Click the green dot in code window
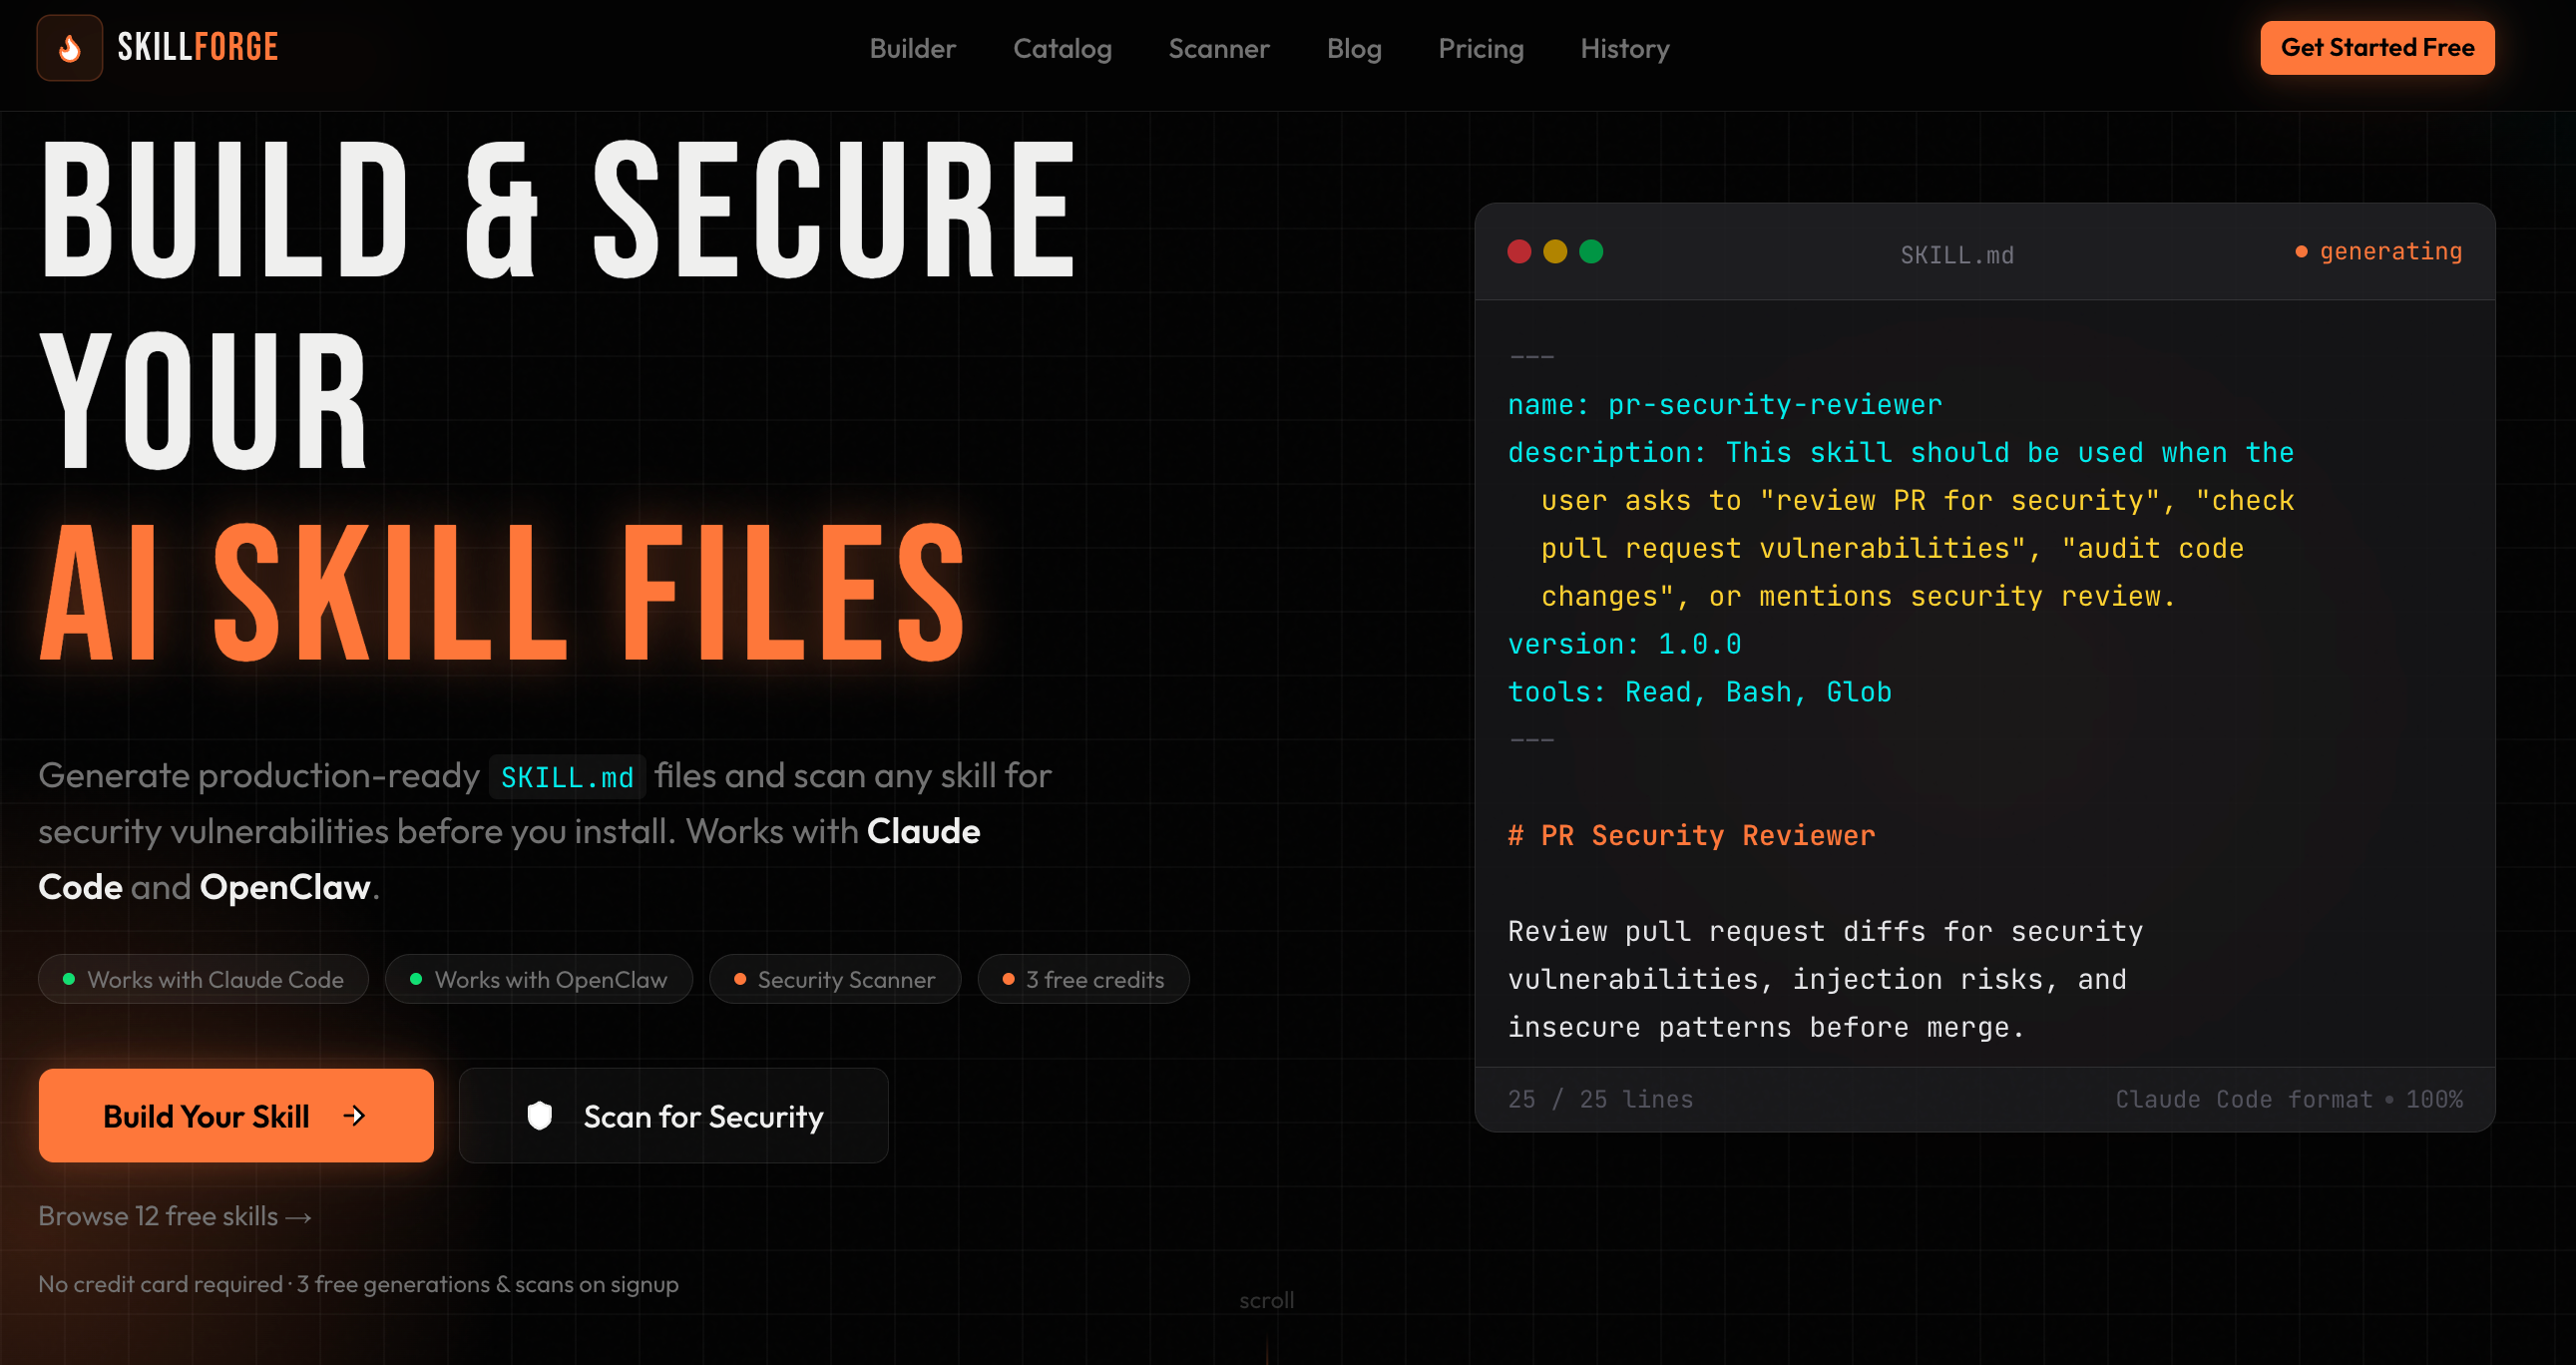 (1590, 252)
